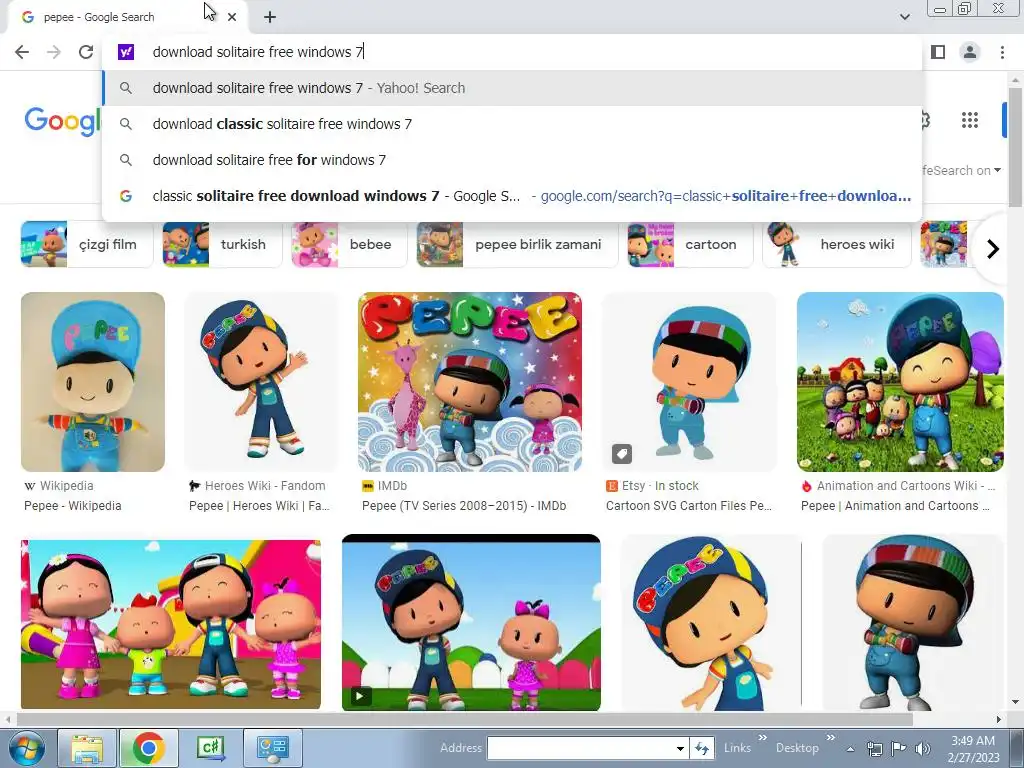Viewport: 1024px width, 768px height.
Task: Open the network status tray icon
Action: [x=874, y=749]
